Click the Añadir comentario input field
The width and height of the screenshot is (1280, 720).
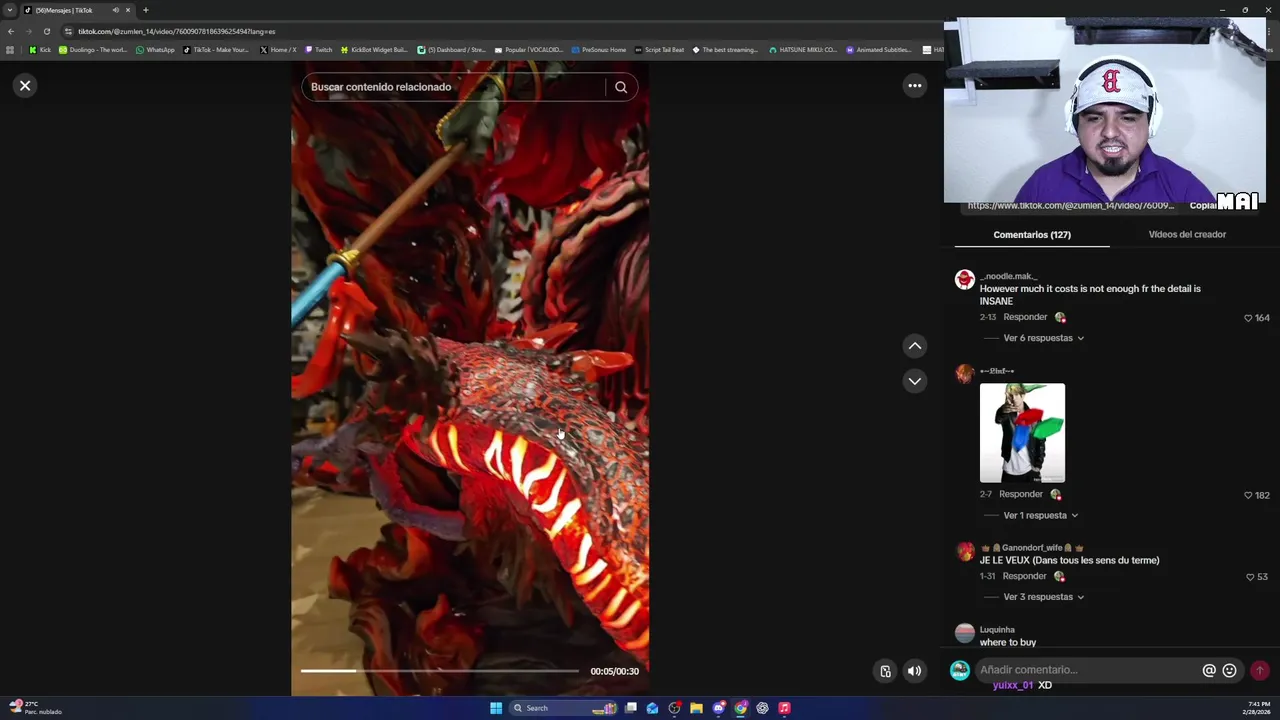tap(1088, 670)
